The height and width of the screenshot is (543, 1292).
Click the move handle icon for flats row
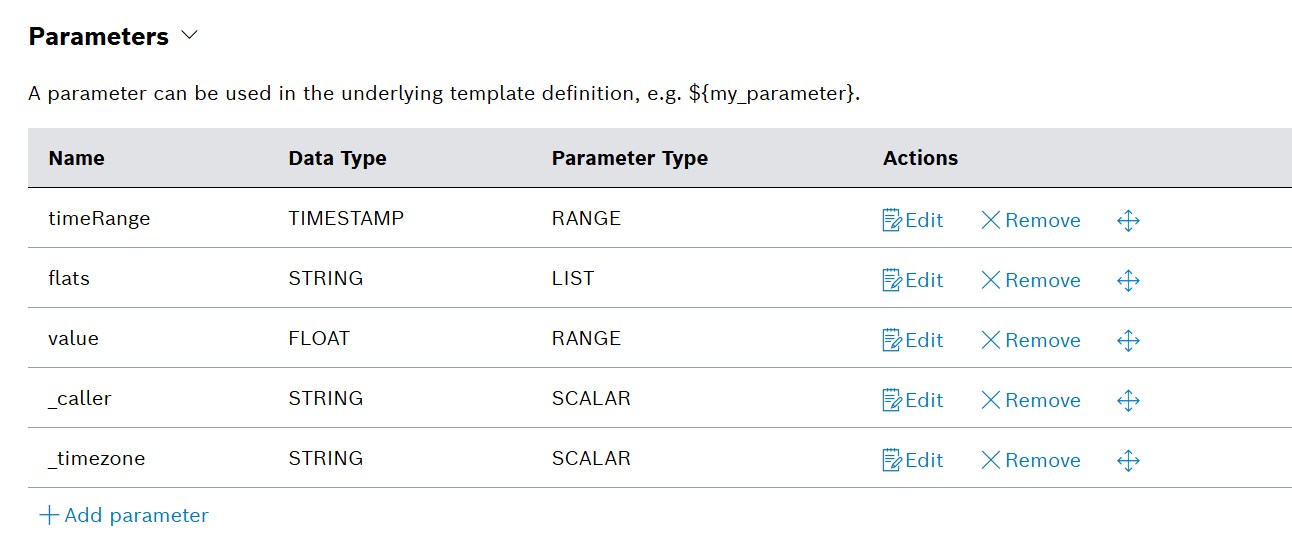tap(1128, 280)
